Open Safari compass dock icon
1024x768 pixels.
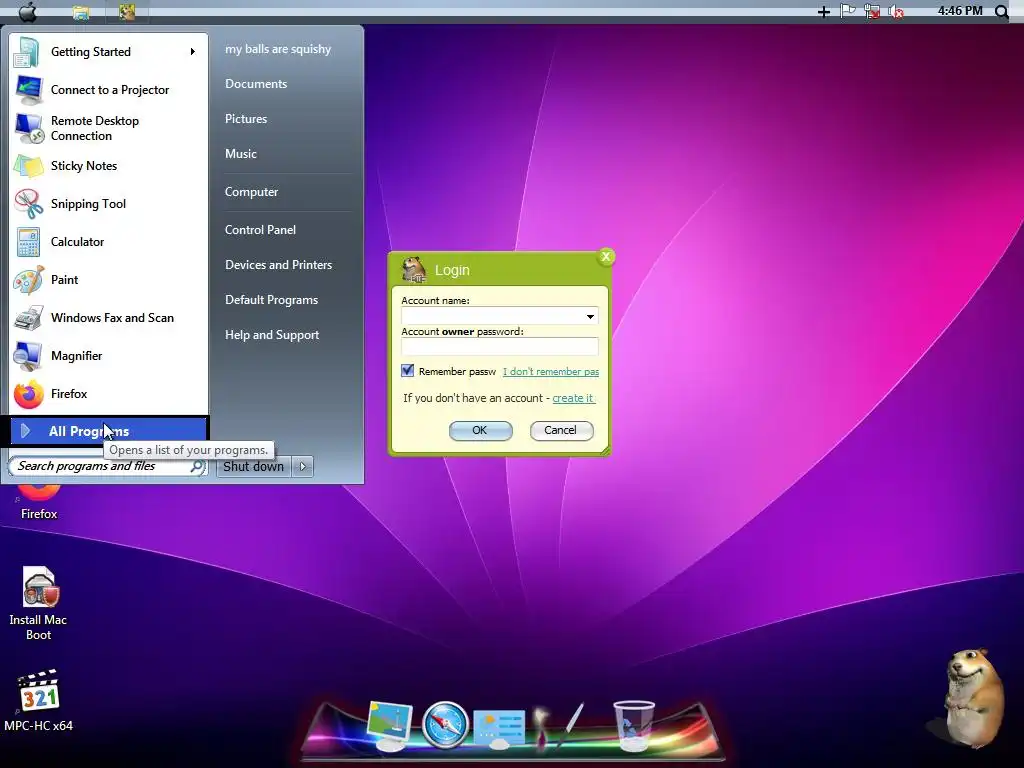click(x=445, y=725)
